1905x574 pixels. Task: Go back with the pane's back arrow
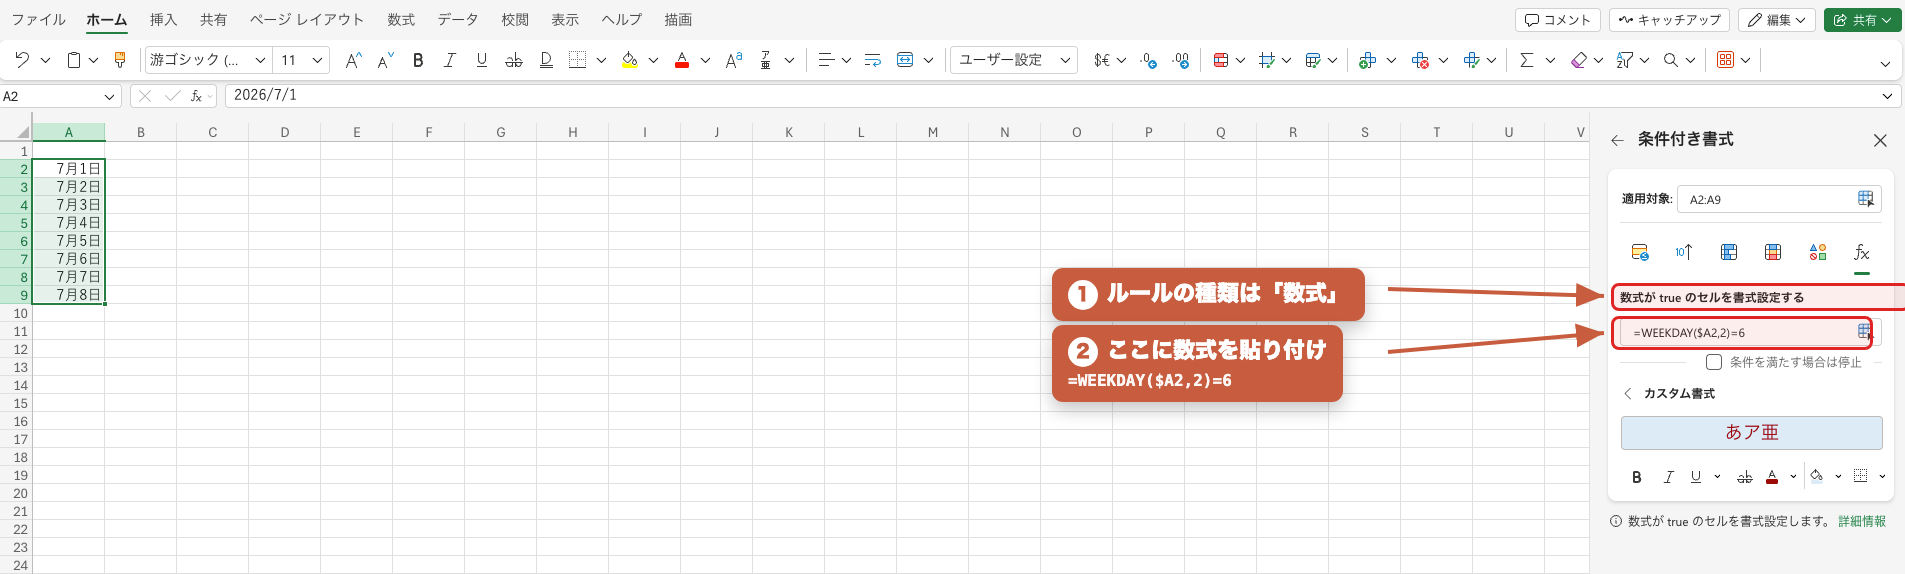coord(1617,140)
